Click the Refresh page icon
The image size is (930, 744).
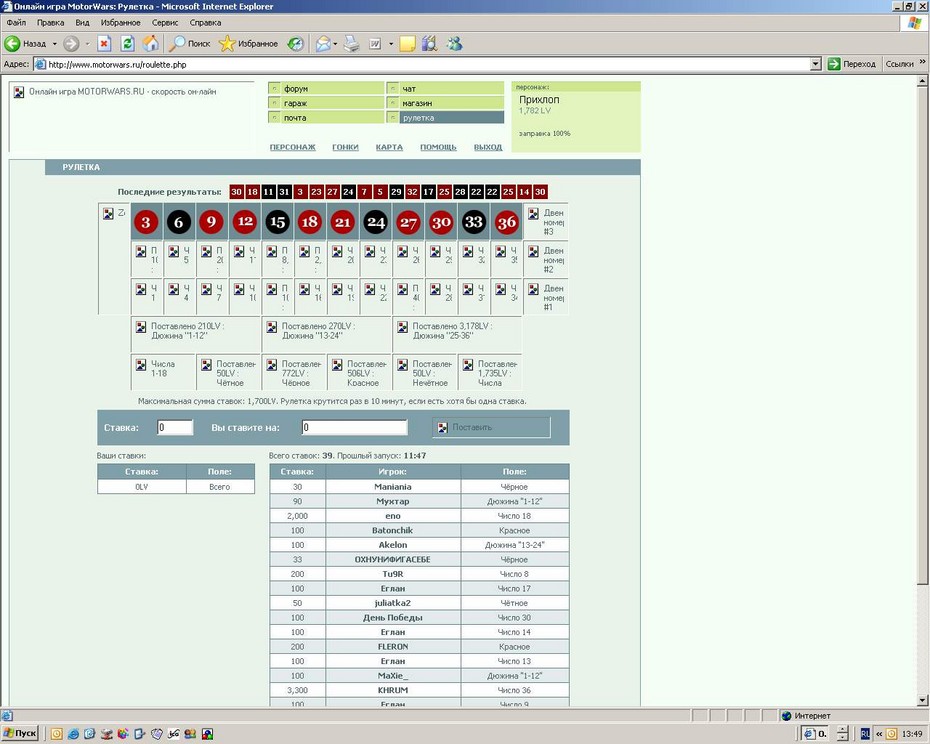[x=127, y=43]
